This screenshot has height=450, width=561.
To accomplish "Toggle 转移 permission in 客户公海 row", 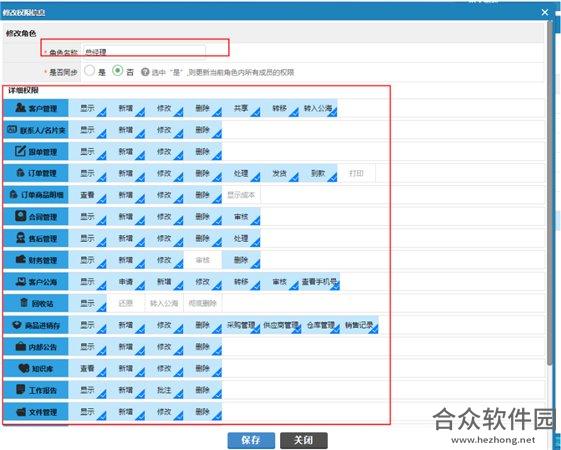I will click(241, 282).
